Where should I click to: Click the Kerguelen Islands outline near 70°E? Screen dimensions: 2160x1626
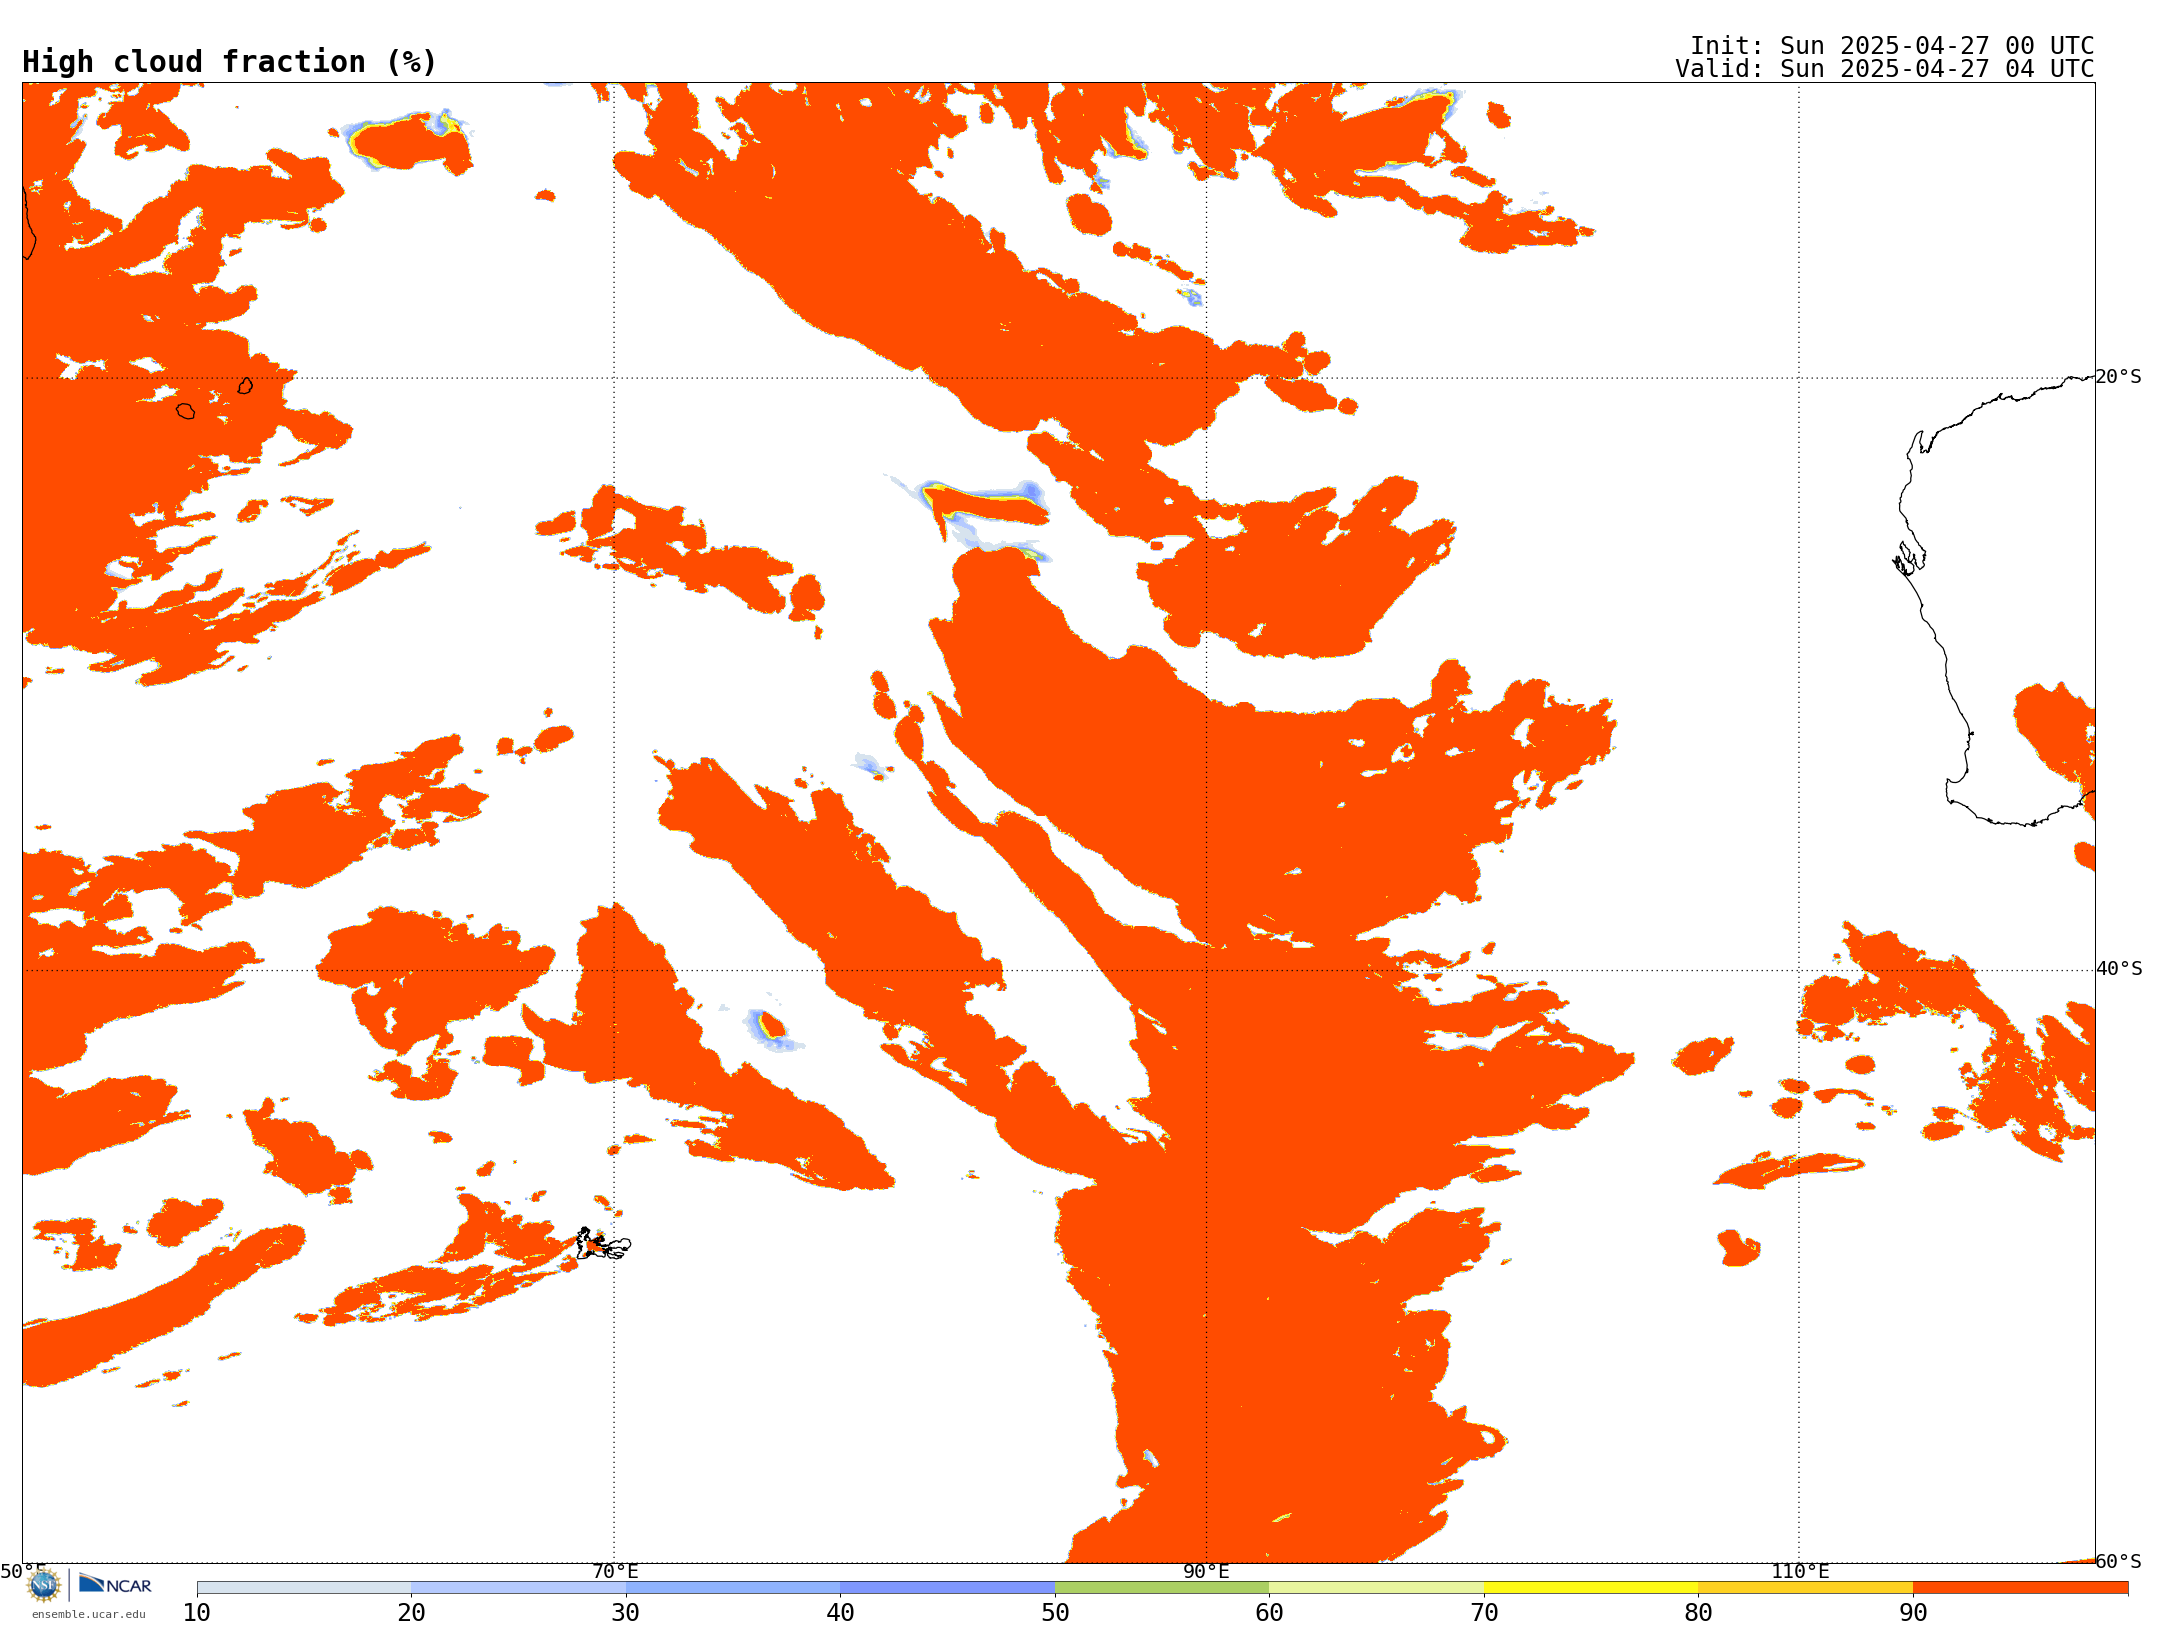coord(603,1244)
